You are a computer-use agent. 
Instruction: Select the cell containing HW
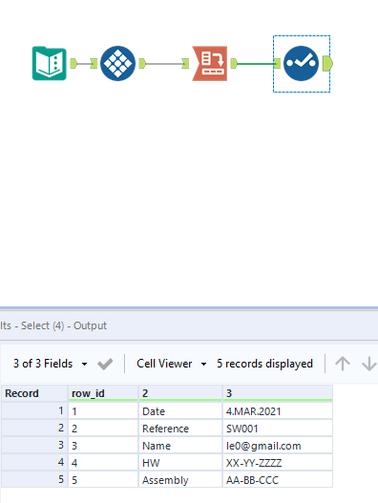(x=180, y=463)
